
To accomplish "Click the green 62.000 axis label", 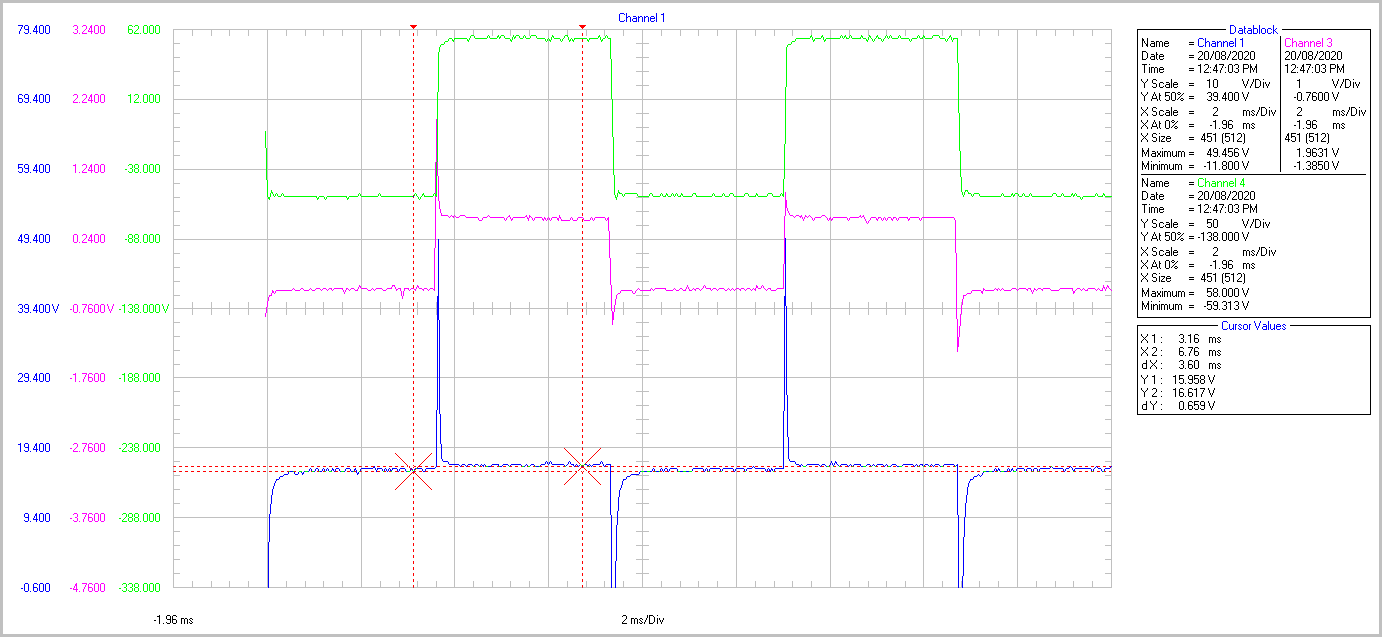I will [x=143, y=30].
